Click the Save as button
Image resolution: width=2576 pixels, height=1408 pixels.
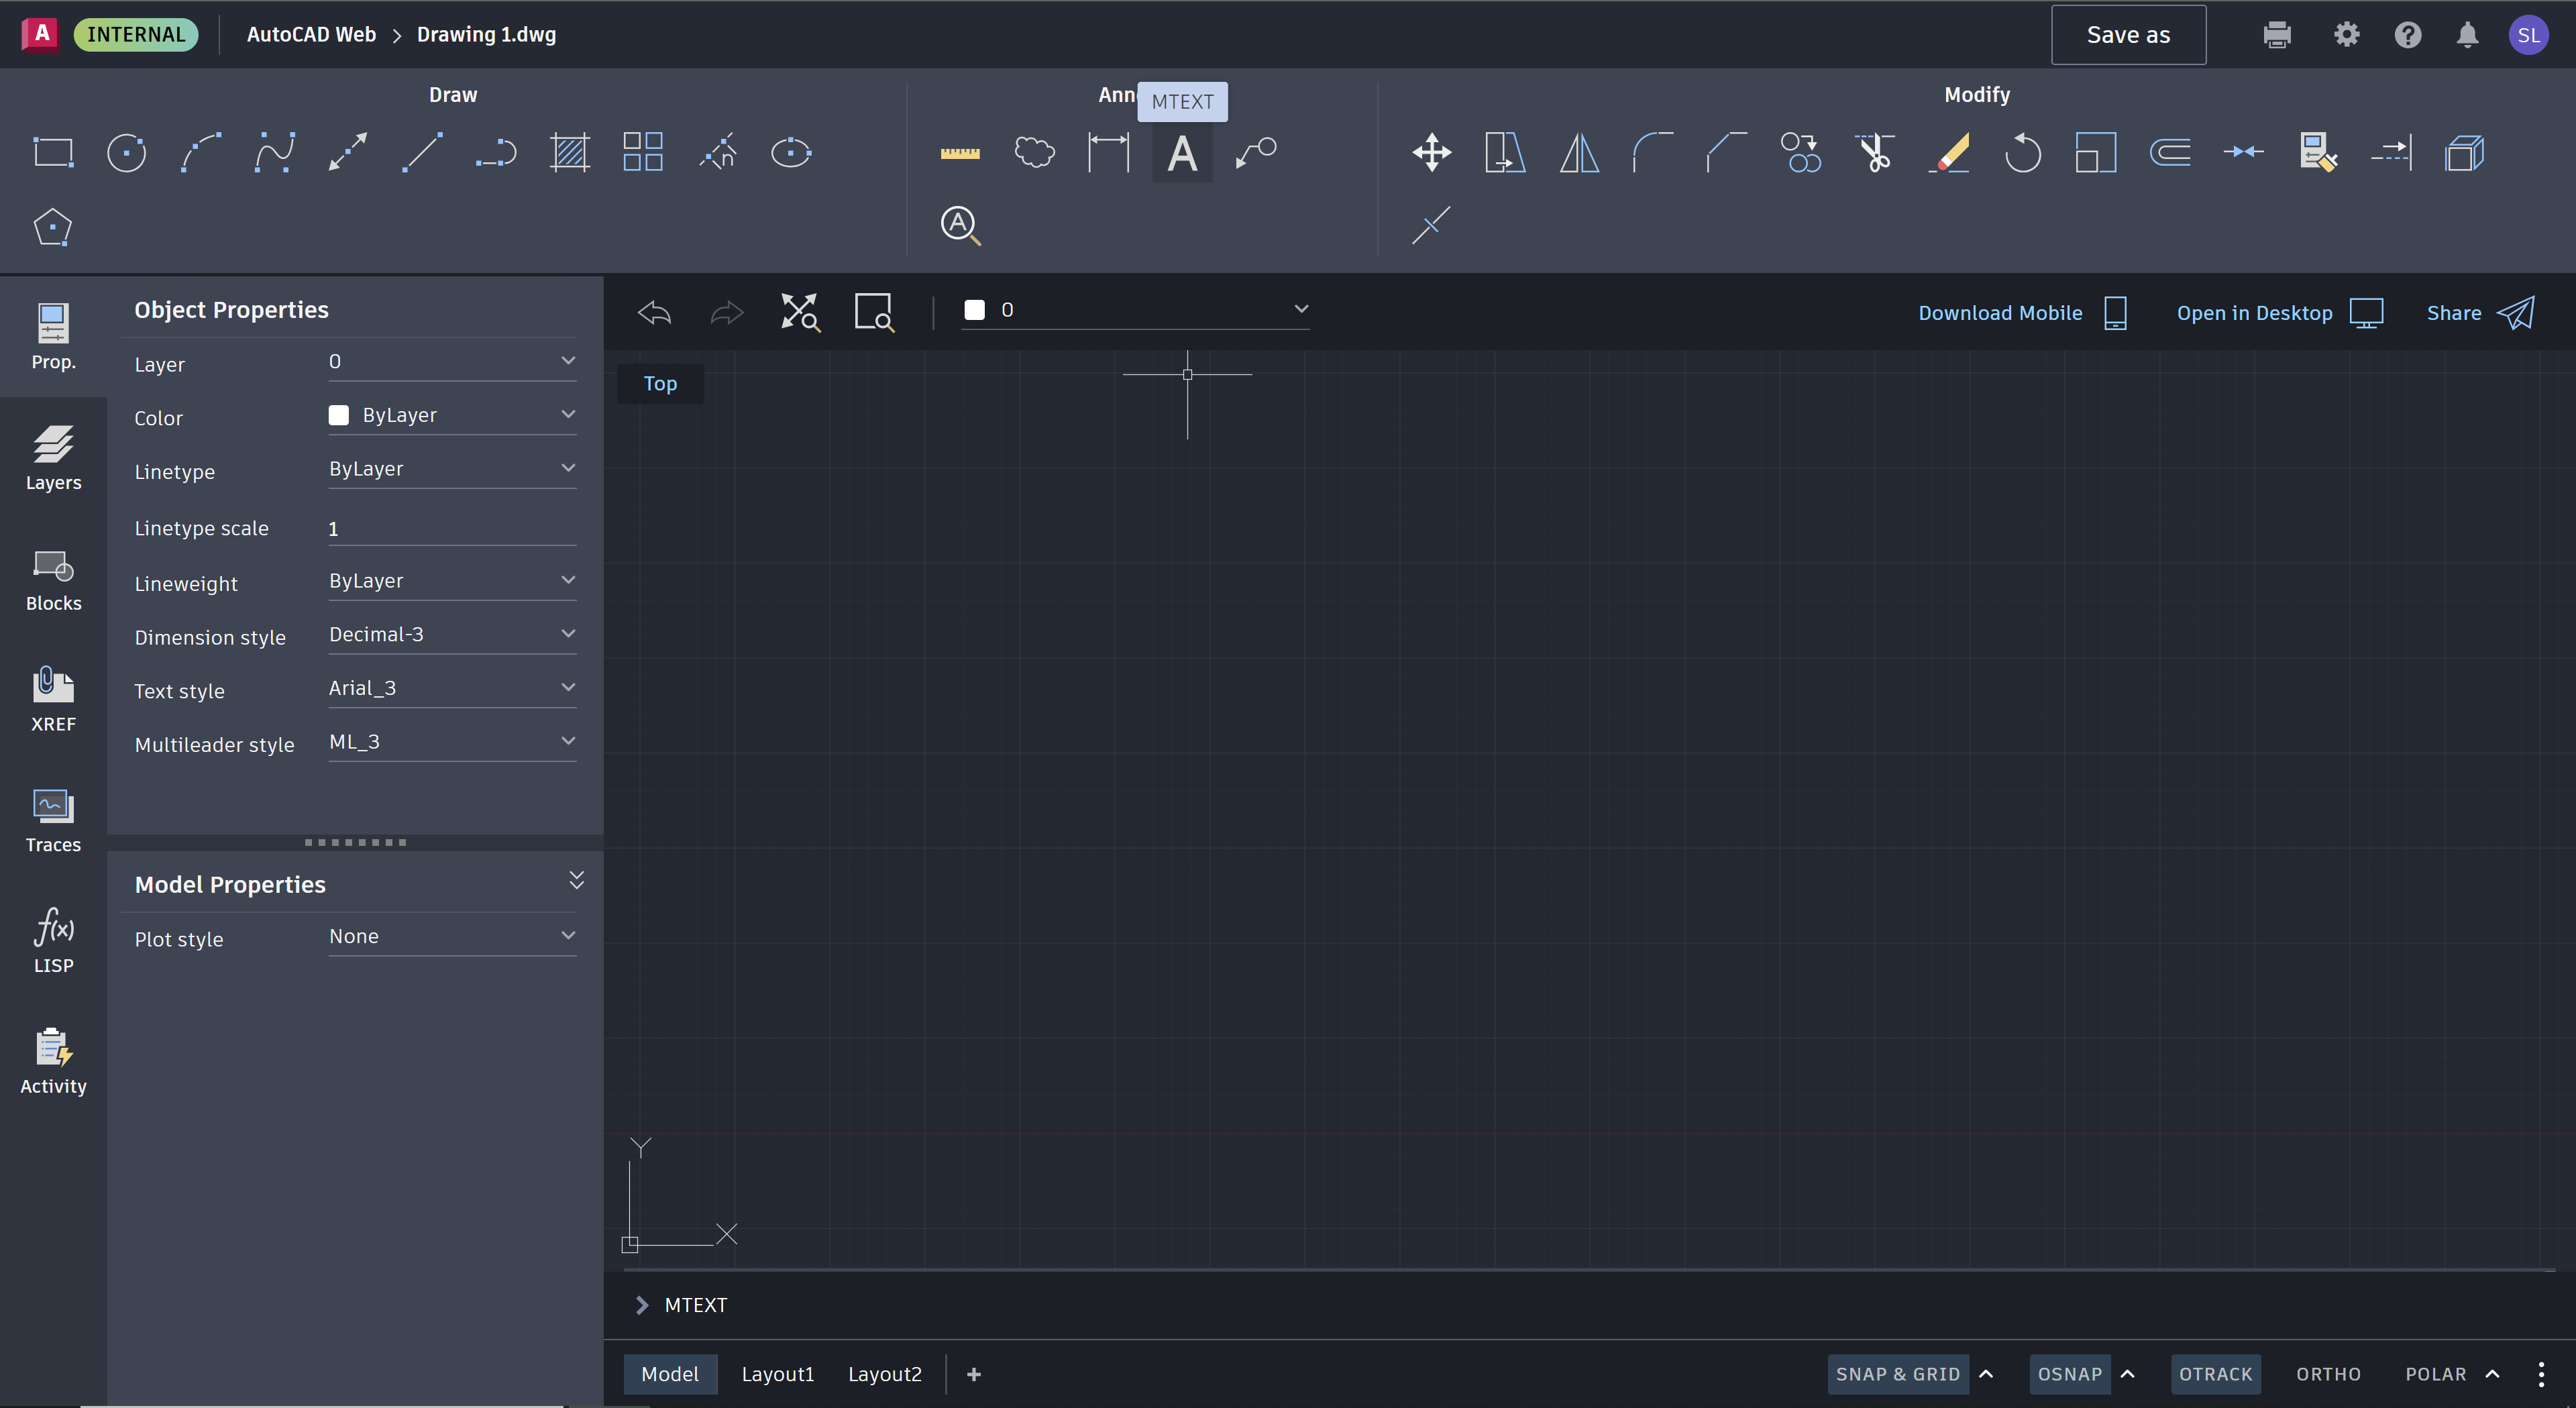(2128, 35)
